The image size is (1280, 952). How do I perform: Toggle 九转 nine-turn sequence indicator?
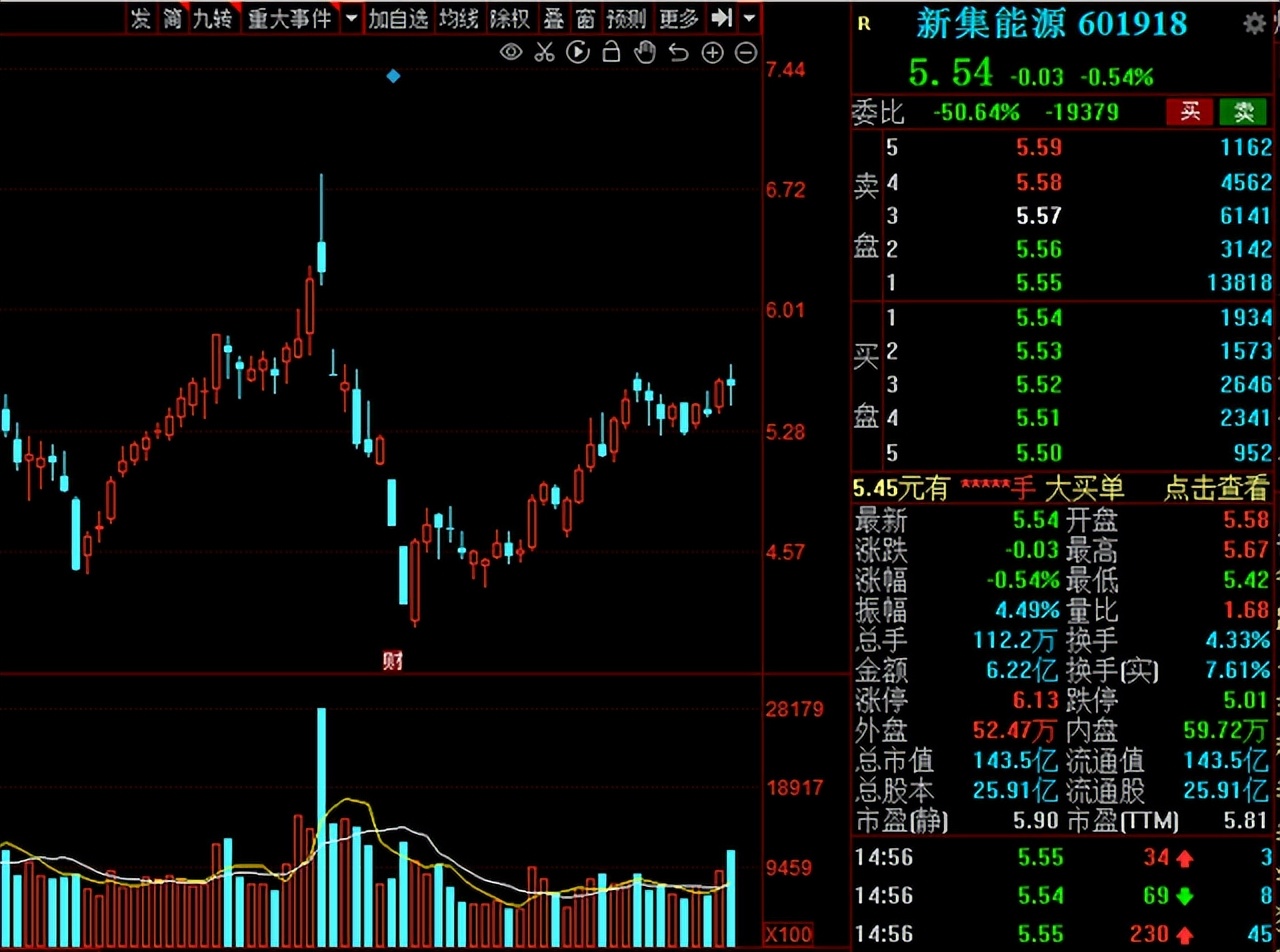[x=212, y=18]
